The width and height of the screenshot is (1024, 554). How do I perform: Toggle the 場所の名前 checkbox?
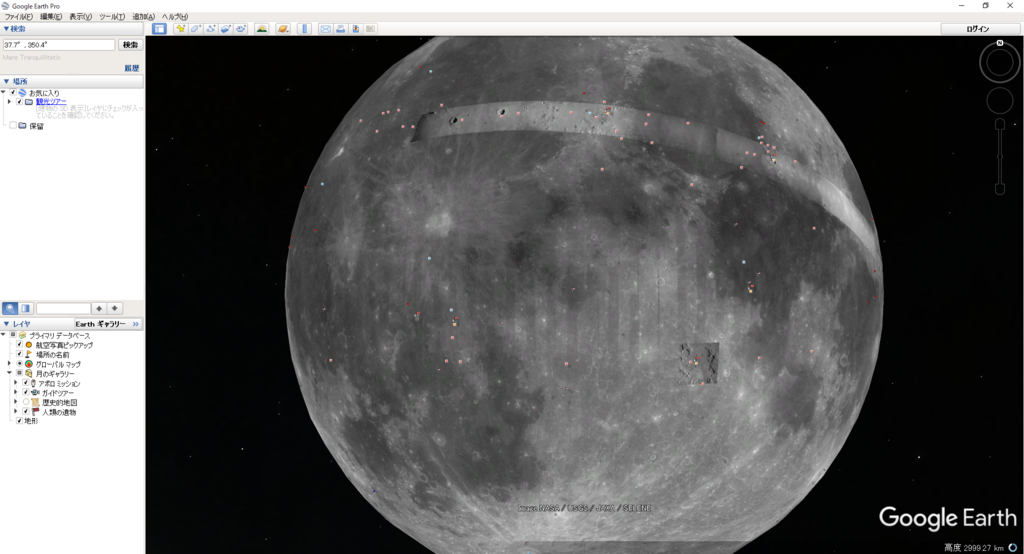pyautogui.click(x=20, y=354)
